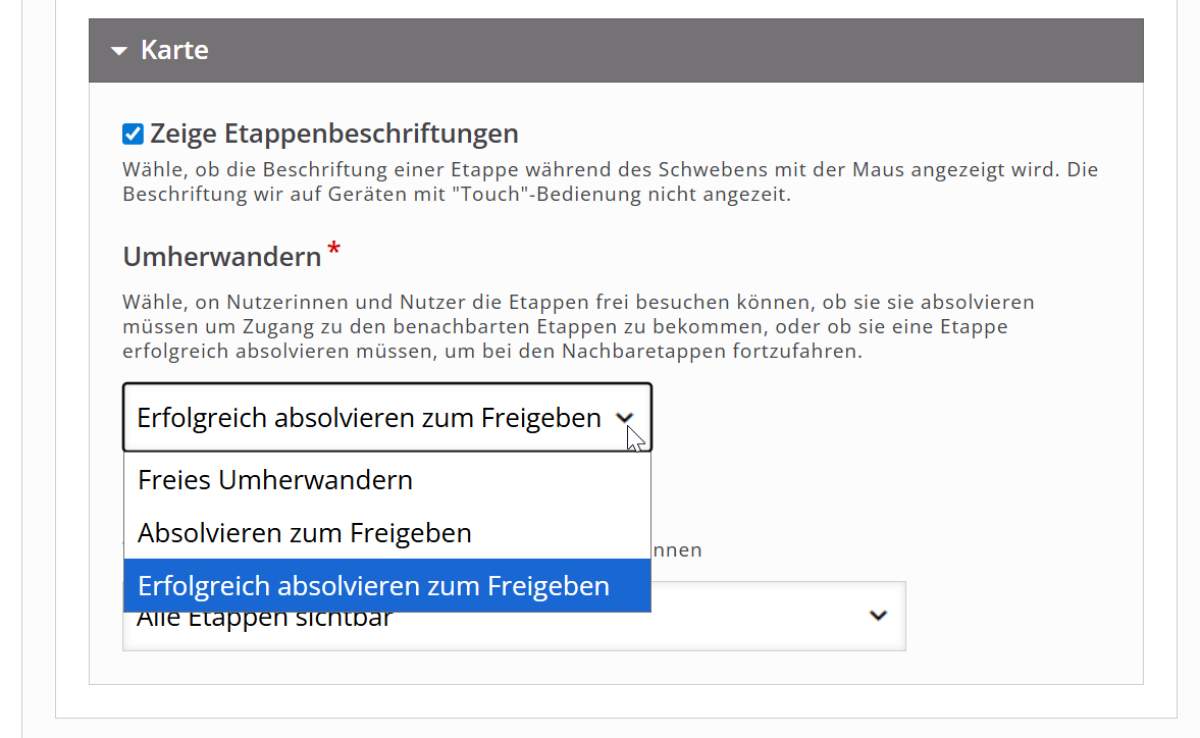The height and width of the screenshot is (738, 1200).
Task: Click the Karte section heading text
Action: (174, 50)
